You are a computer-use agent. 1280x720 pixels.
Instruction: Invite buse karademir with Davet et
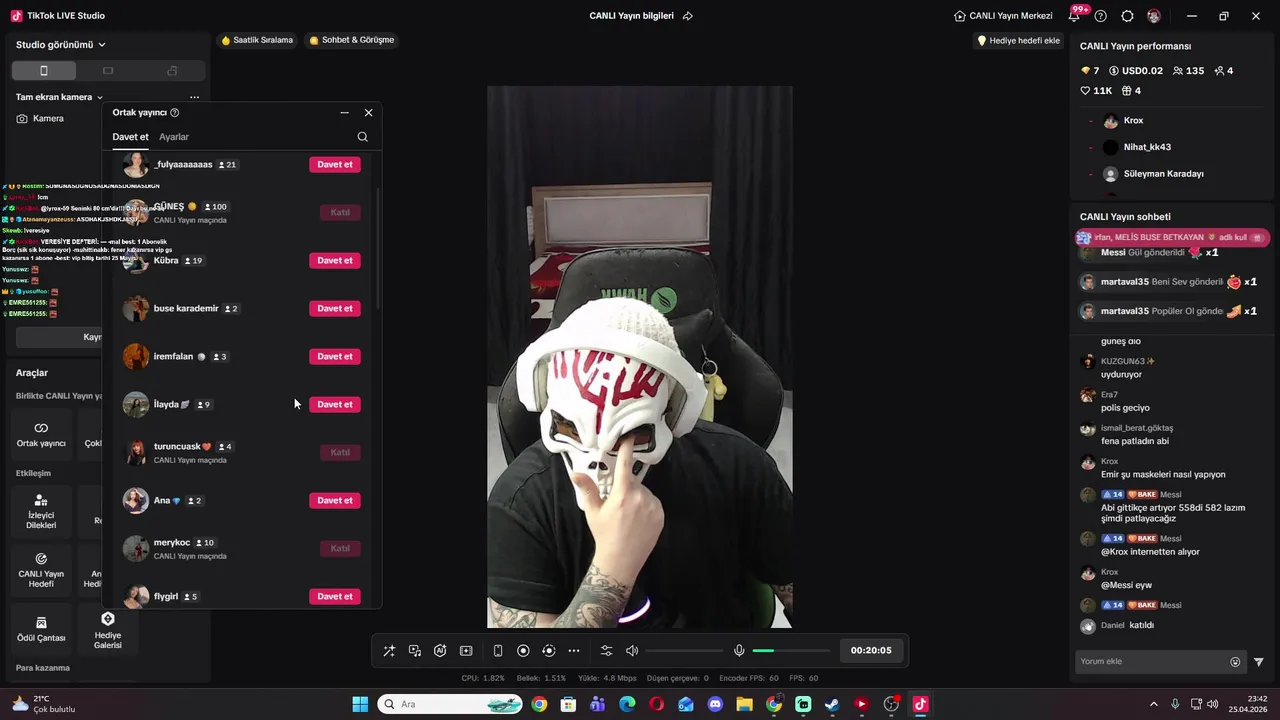pos(335,308)
